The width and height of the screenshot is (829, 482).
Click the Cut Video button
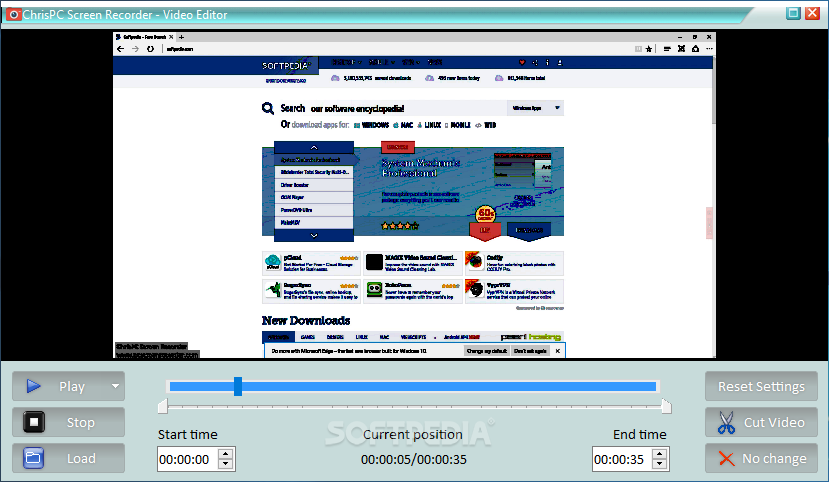pos(761,422)
